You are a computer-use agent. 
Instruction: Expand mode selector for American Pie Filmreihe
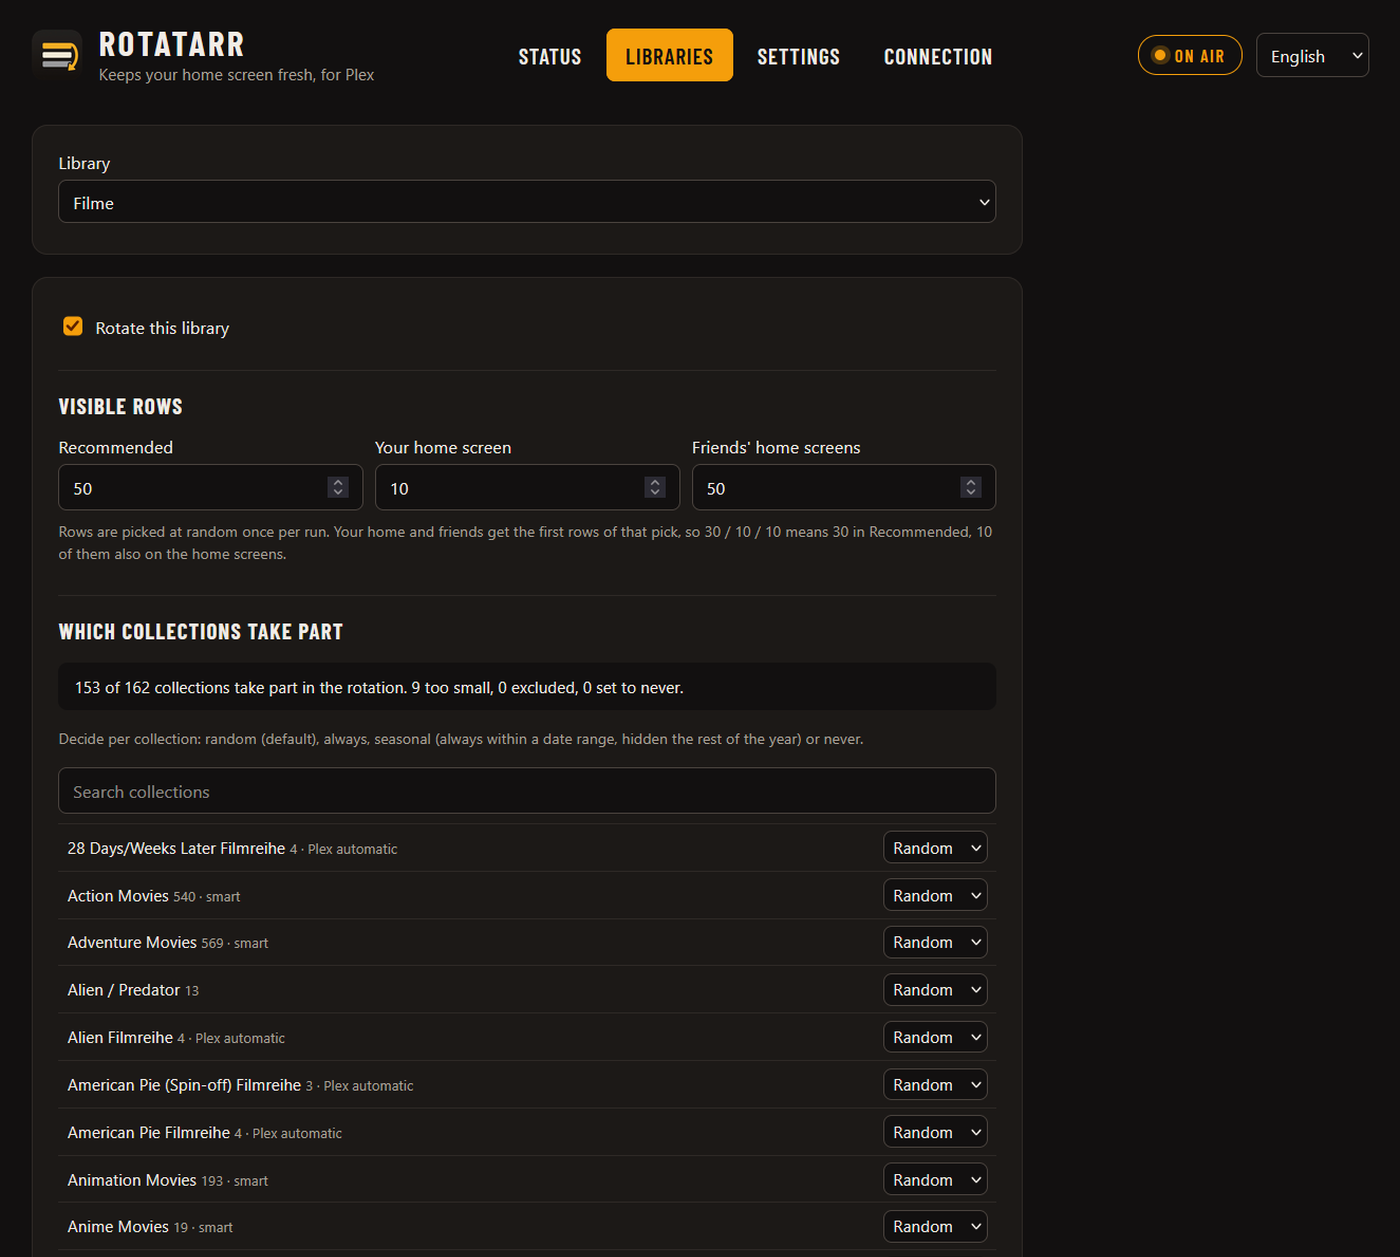[x=935, y=1132]
